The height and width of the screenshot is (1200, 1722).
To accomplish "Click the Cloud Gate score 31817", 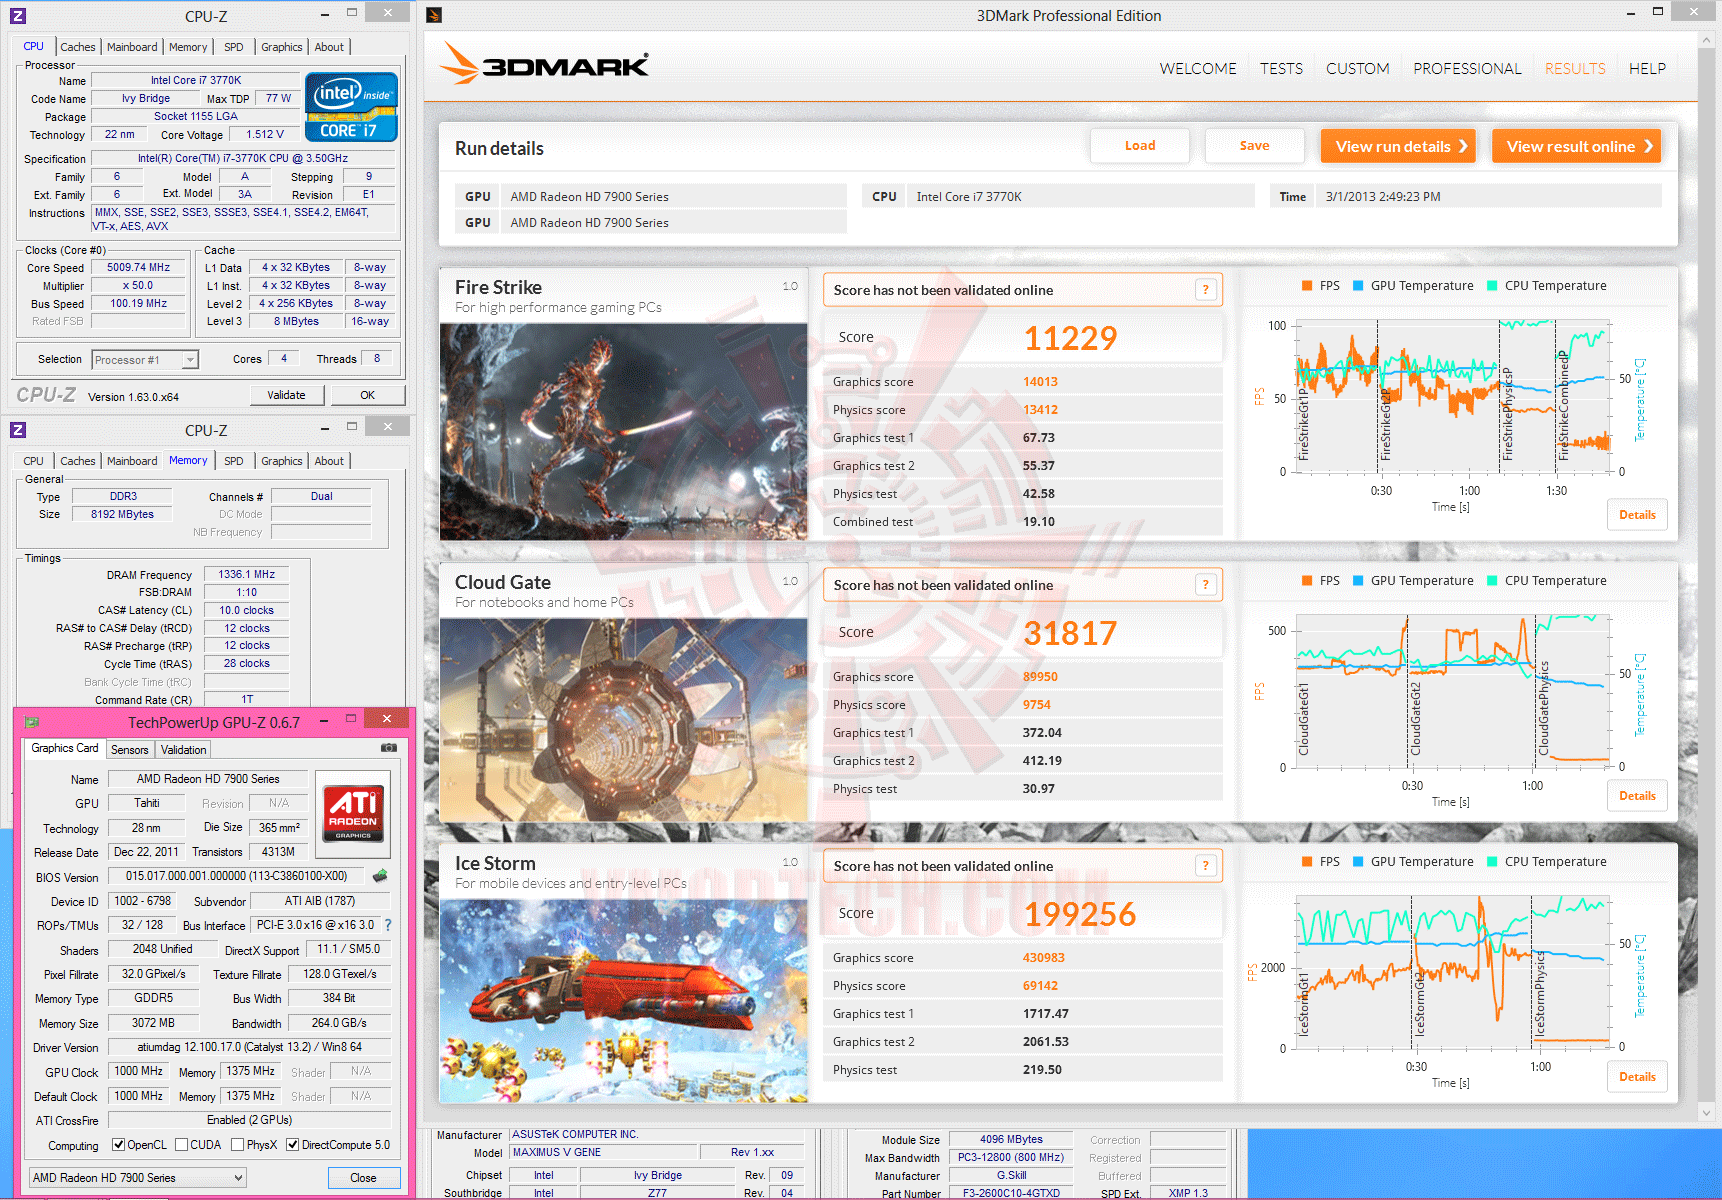I will pyautogui.click(x=1070, y=633).
